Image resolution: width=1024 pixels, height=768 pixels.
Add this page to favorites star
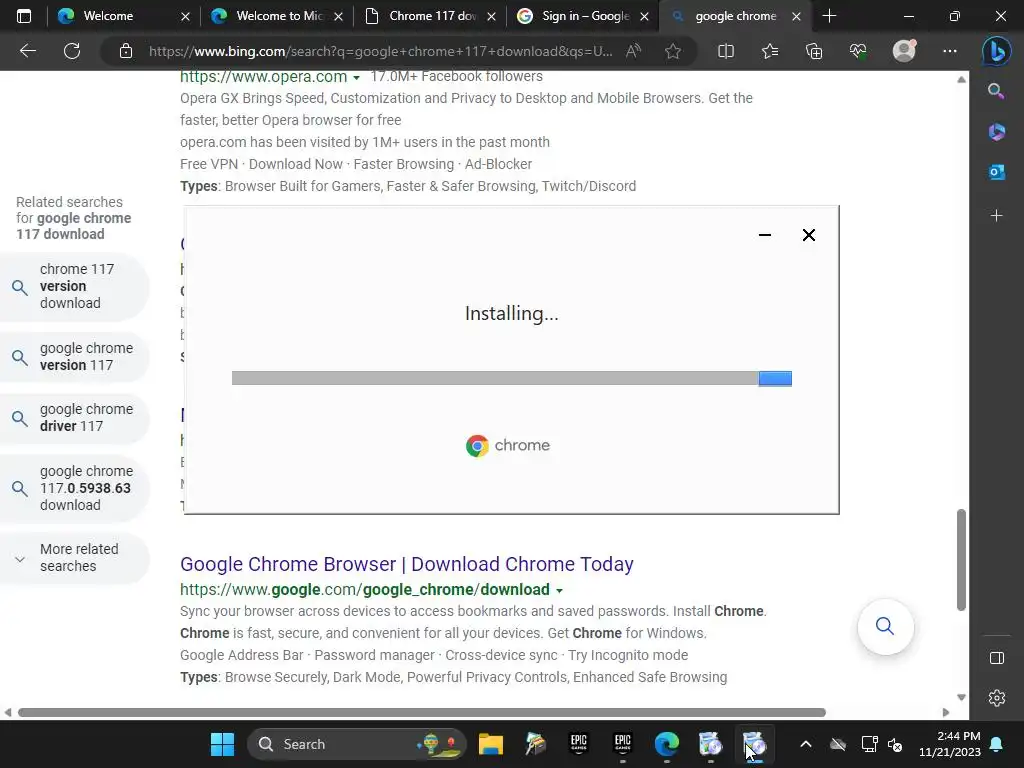tap(673, 51)
